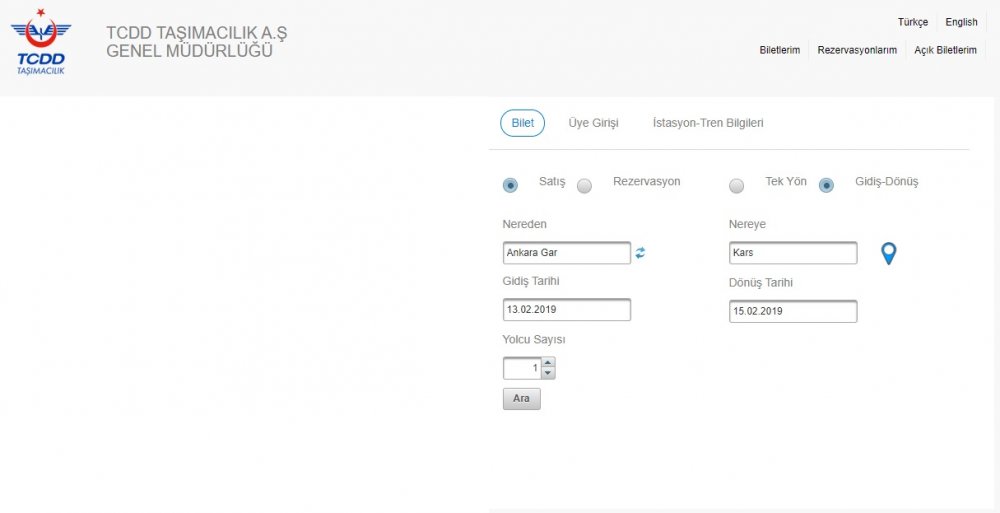Open the Bilet tab
Viewport: 1000px width, 513px height.
[x=522, y=123]
